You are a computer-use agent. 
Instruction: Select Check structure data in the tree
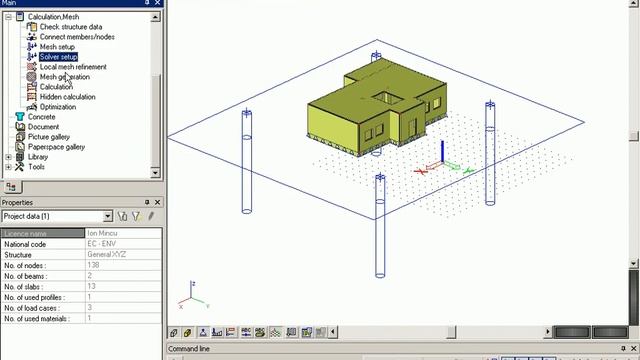(x=71, y=27)
